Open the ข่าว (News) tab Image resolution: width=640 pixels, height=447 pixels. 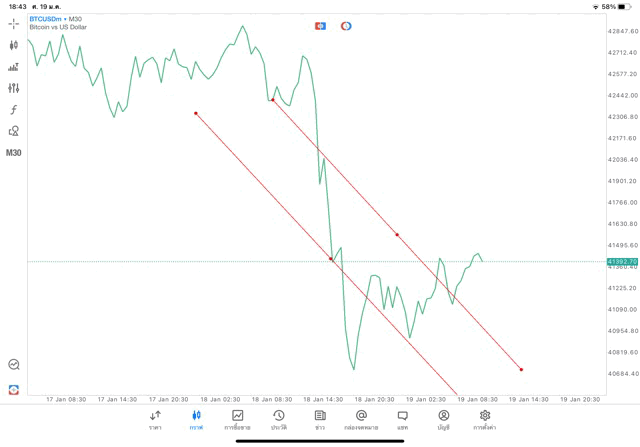pos(319,419)
